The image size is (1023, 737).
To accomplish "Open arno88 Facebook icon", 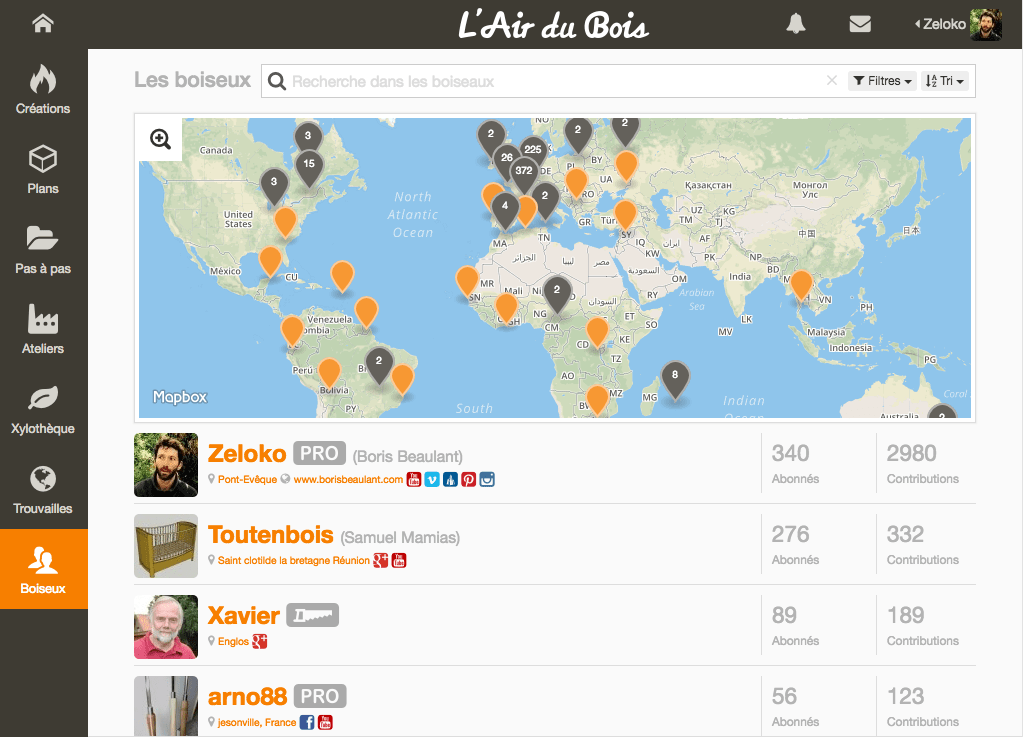I will (x=307, y=722).
